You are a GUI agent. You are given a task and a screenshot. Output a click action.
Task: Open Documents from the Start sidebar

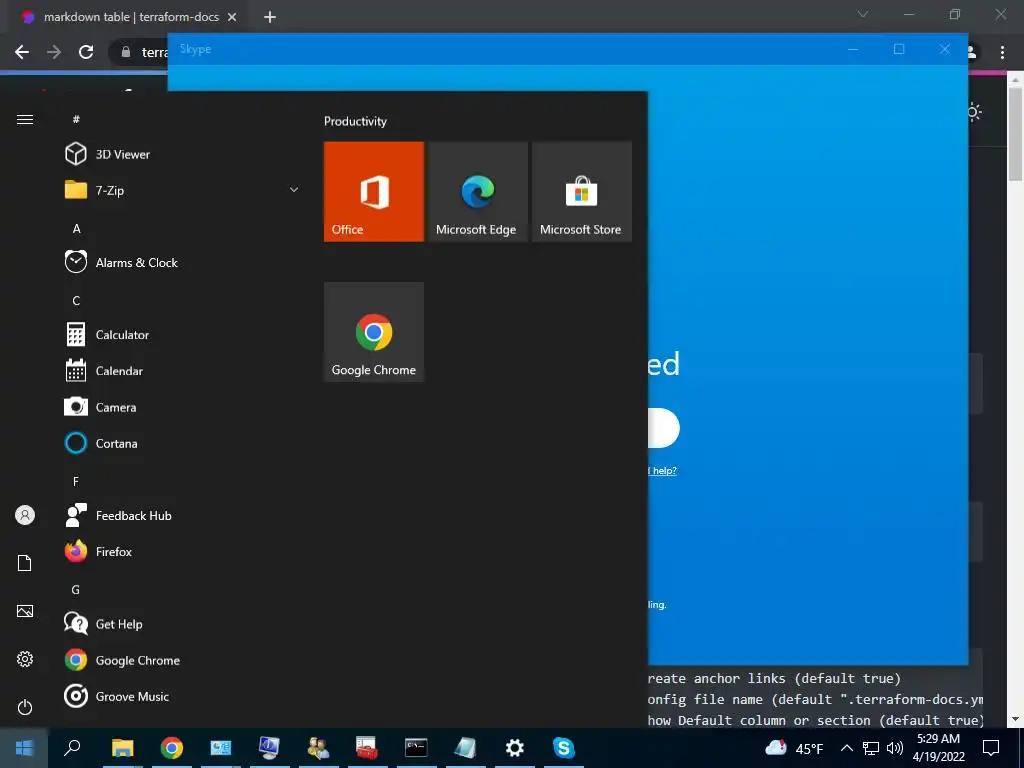click(x=25, y=563)
